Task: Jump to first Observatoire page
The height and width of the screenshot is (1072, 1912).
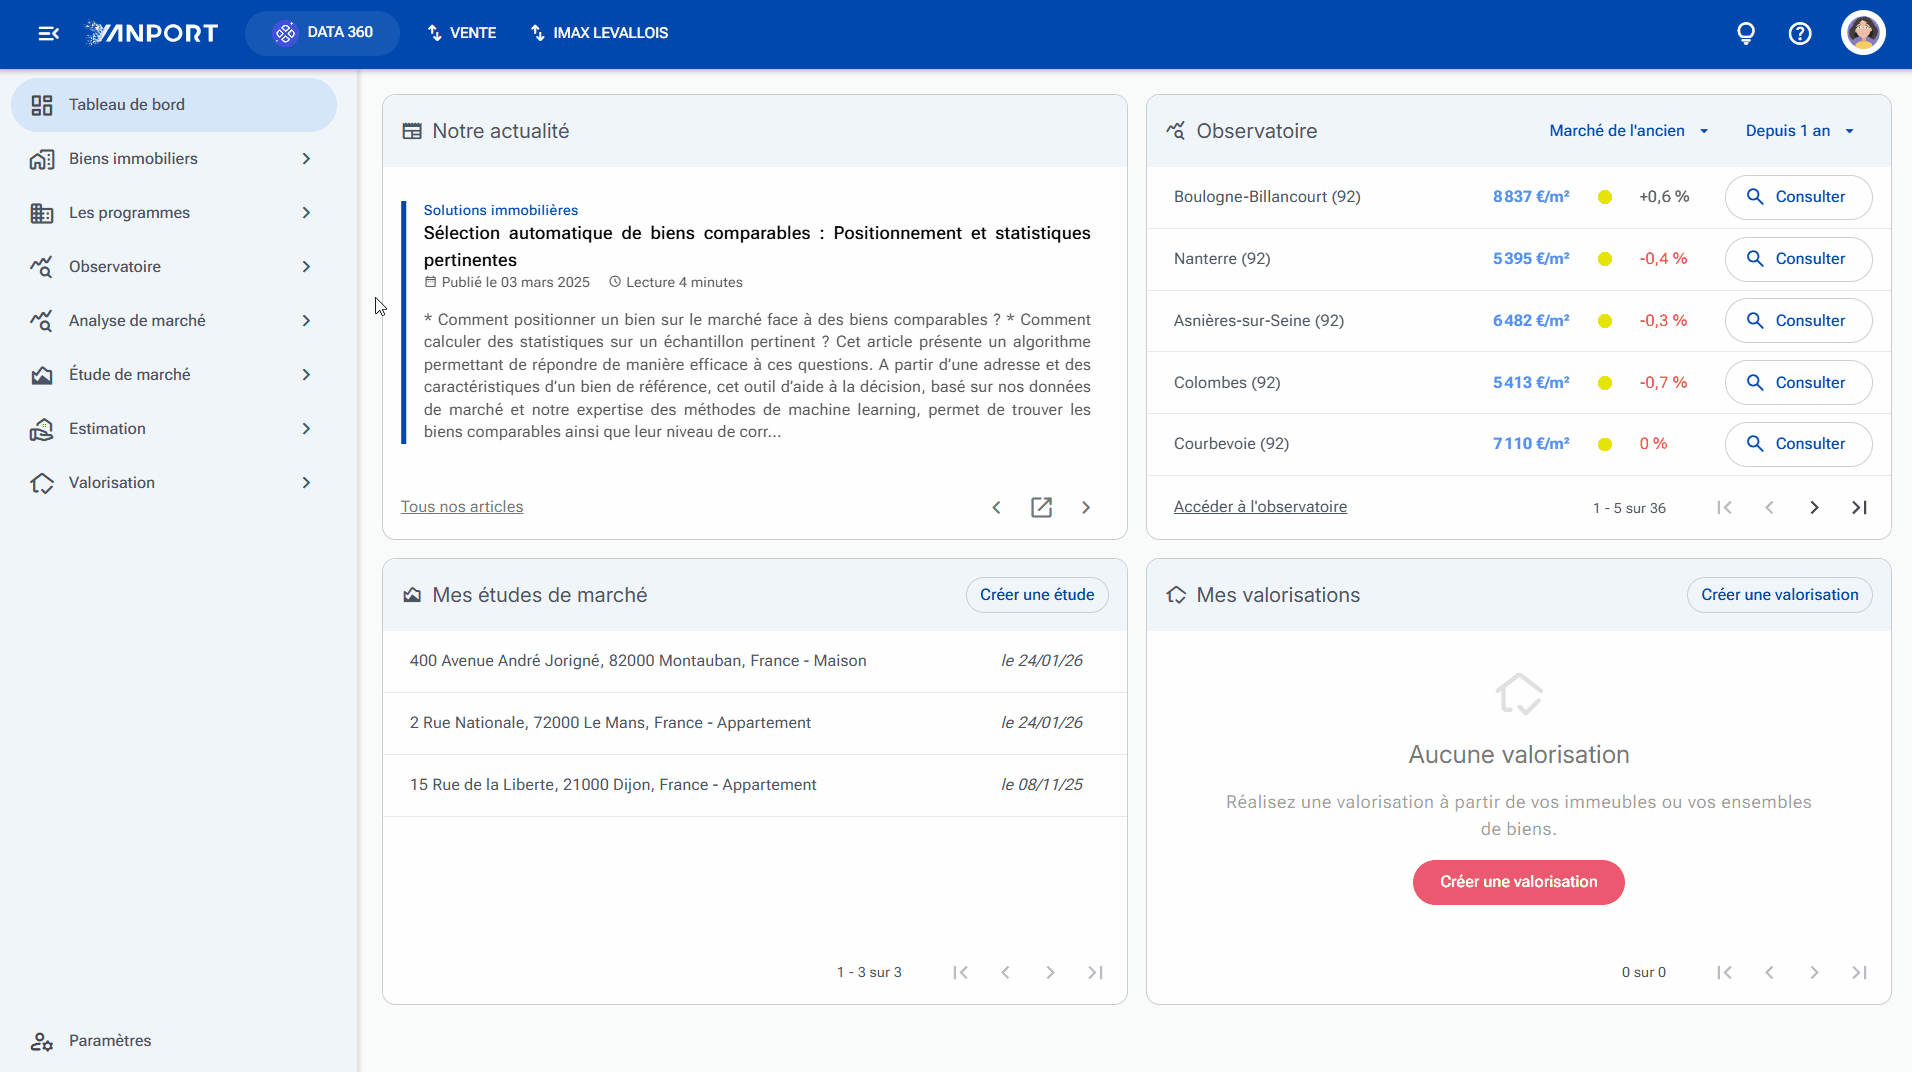Action: pos(1724,507)
